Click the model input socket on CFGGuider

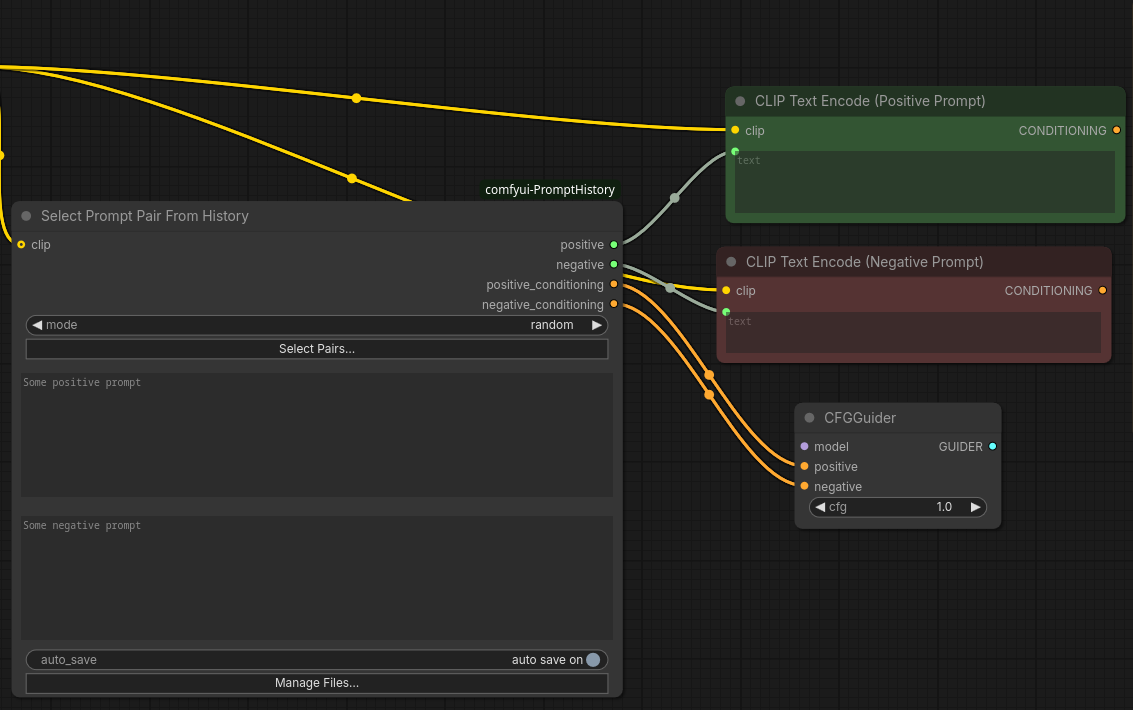(804, 446)
